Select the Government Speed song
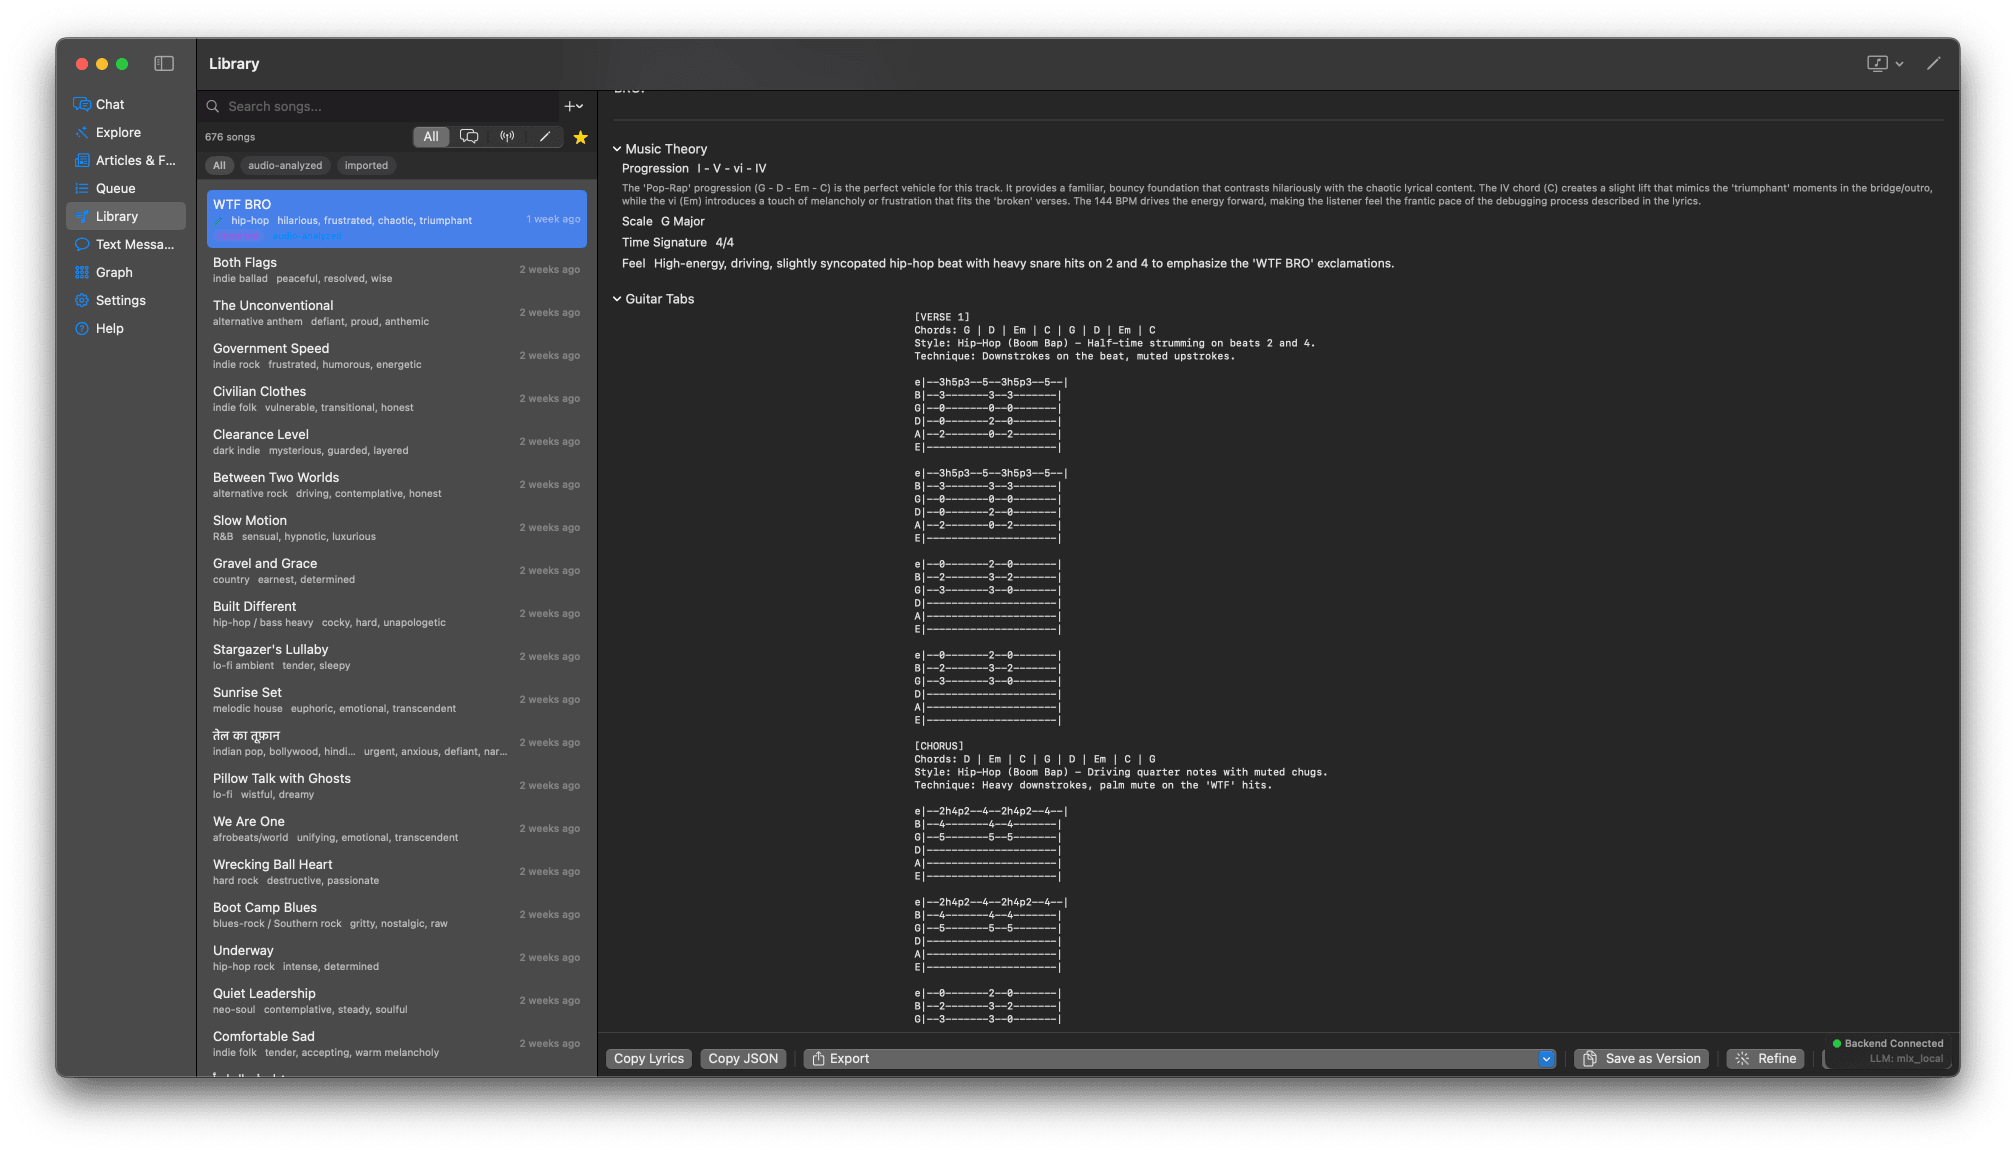Viewport: 2016px width, 1151px height. tap(396, 356)
